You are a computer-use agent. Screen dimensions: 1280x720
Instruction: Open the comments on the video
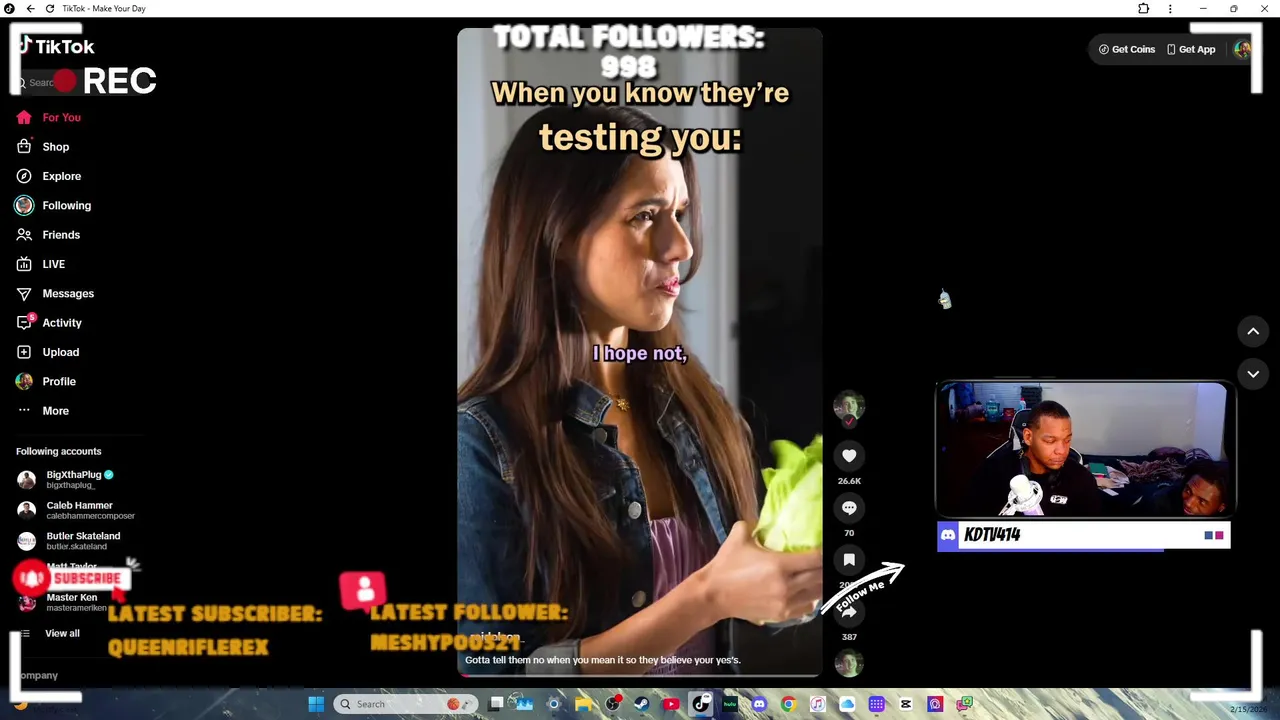click(849, 508)
